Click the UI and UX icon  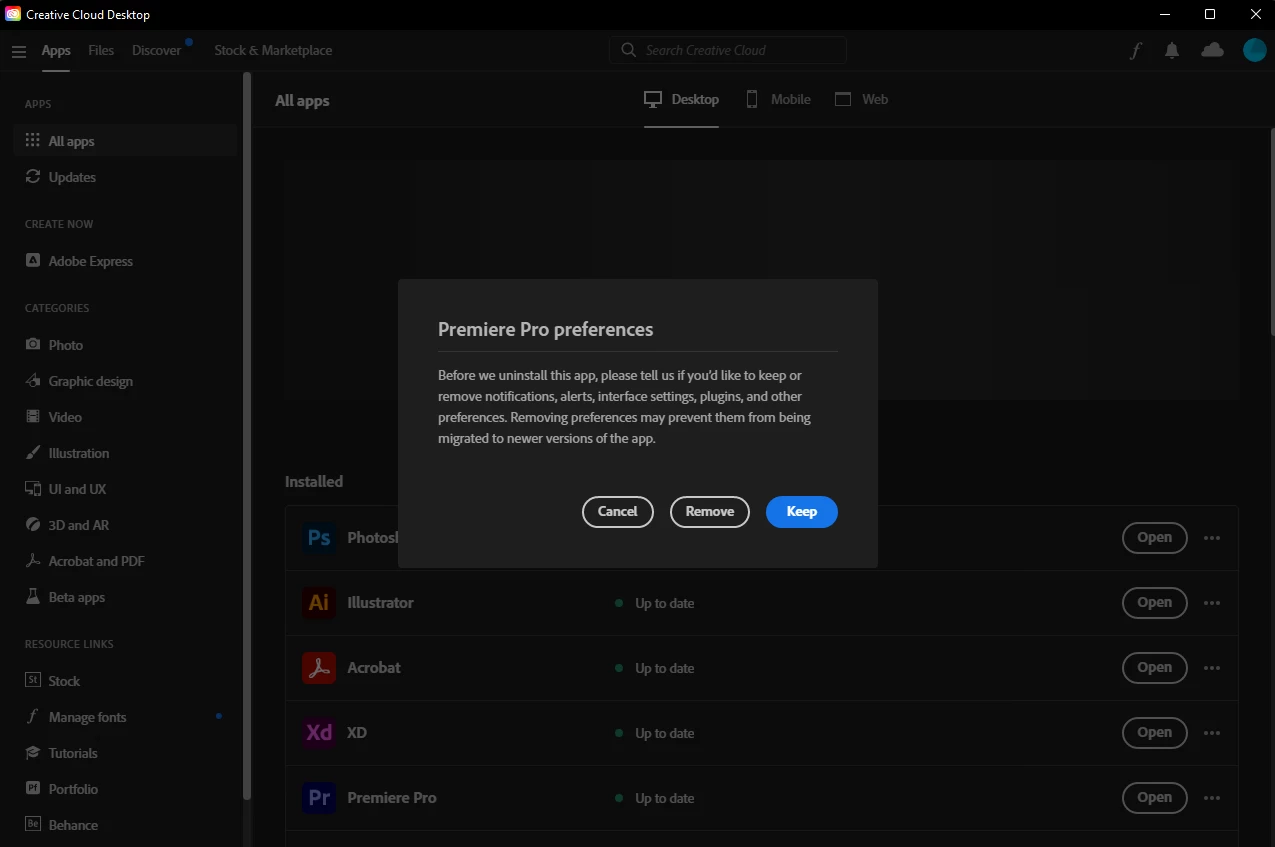click(x=33, y=489)
